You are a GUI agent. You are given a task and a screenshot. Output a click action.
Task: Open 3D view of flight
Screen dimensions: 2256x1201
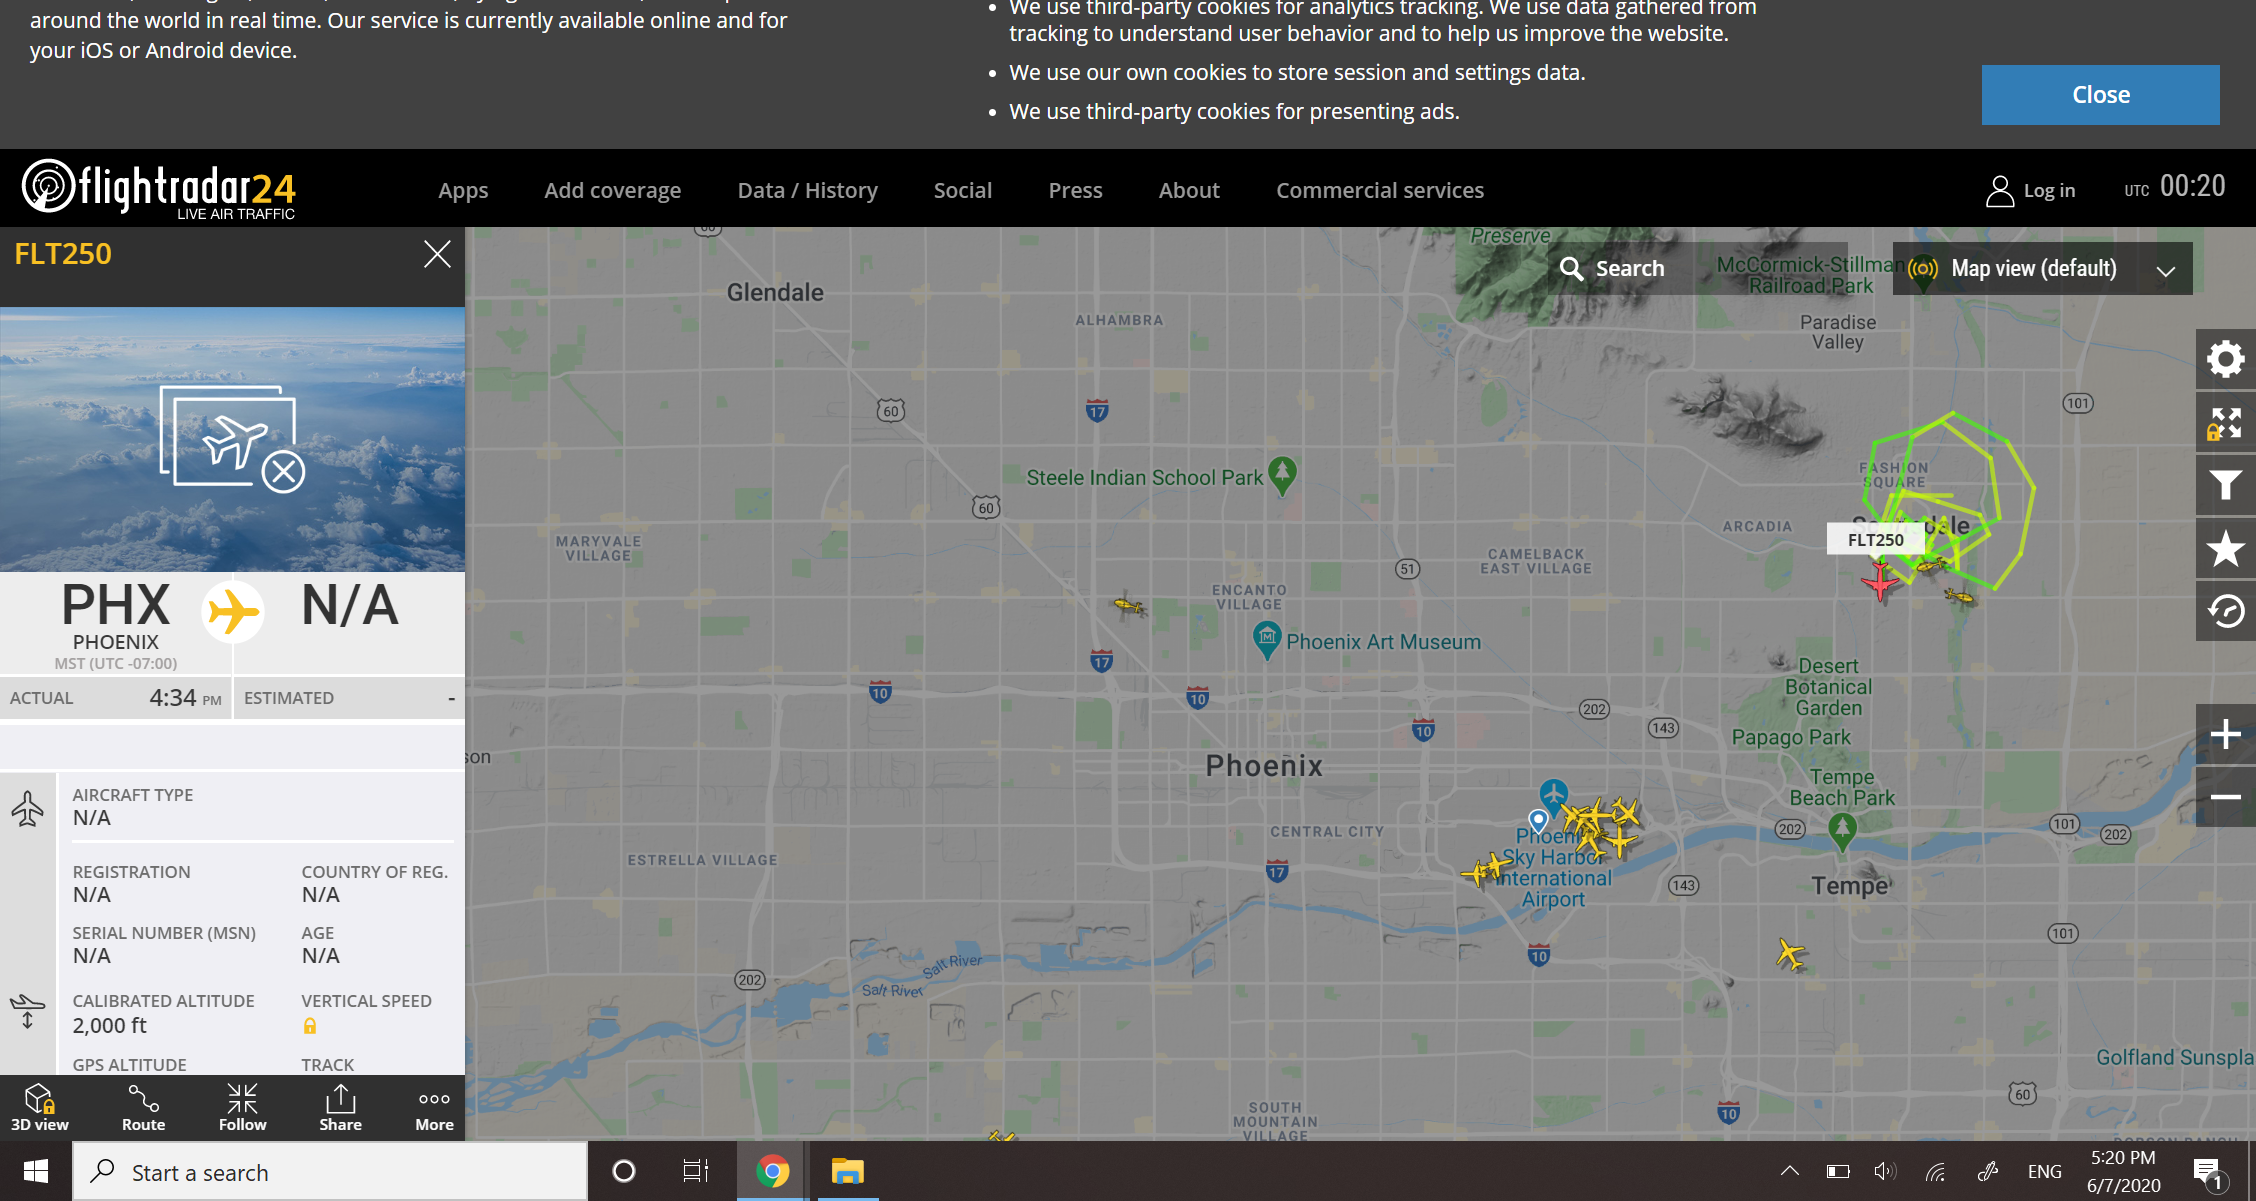[40, 1107]
